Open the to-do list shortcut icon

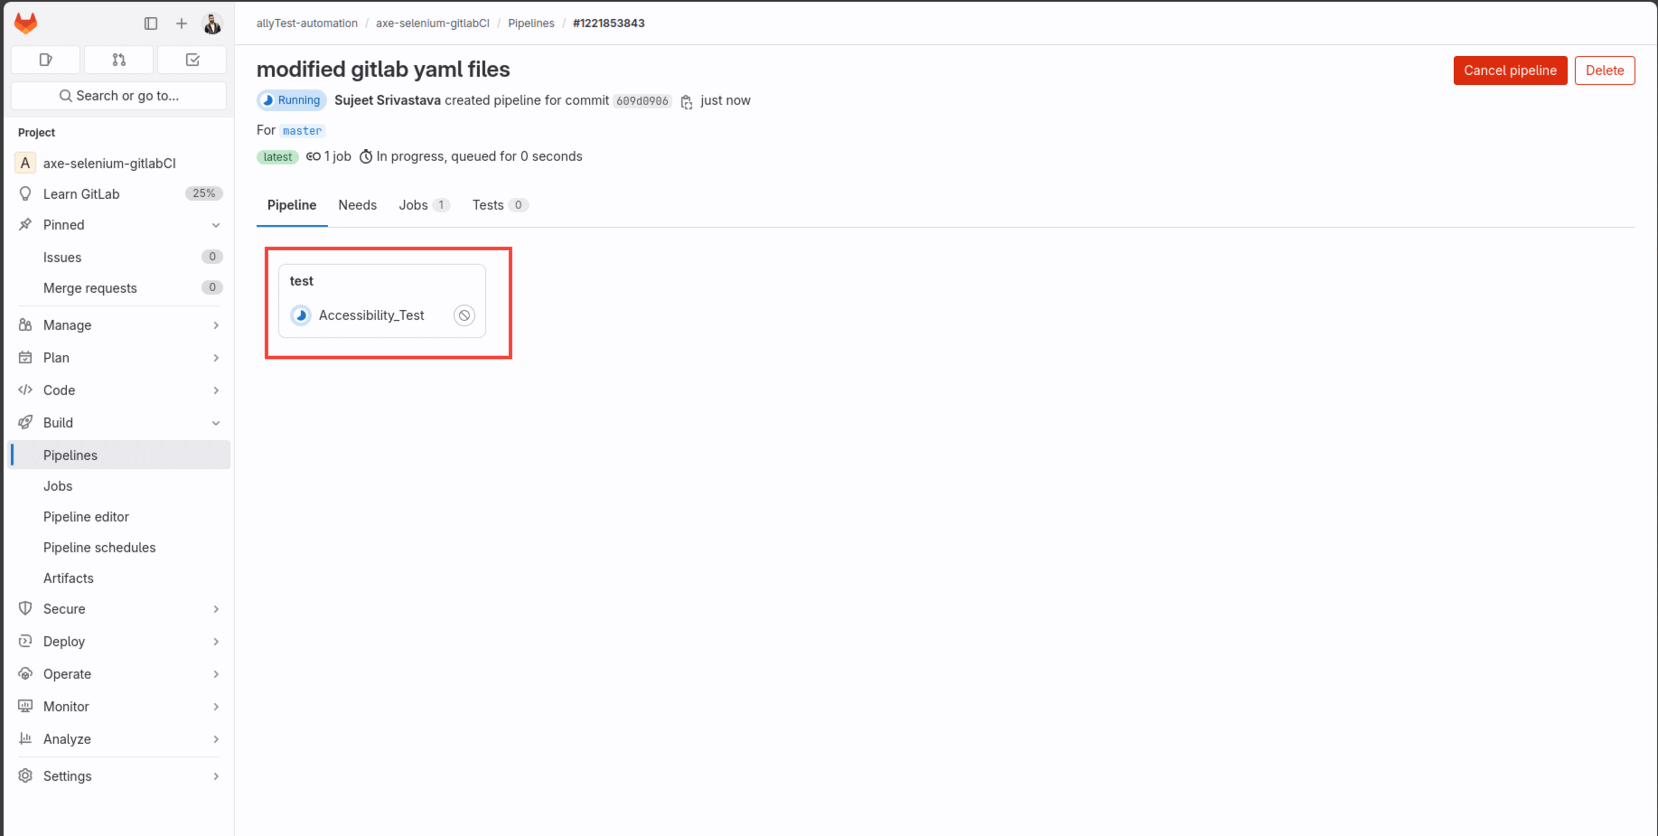tap(192, 60)
